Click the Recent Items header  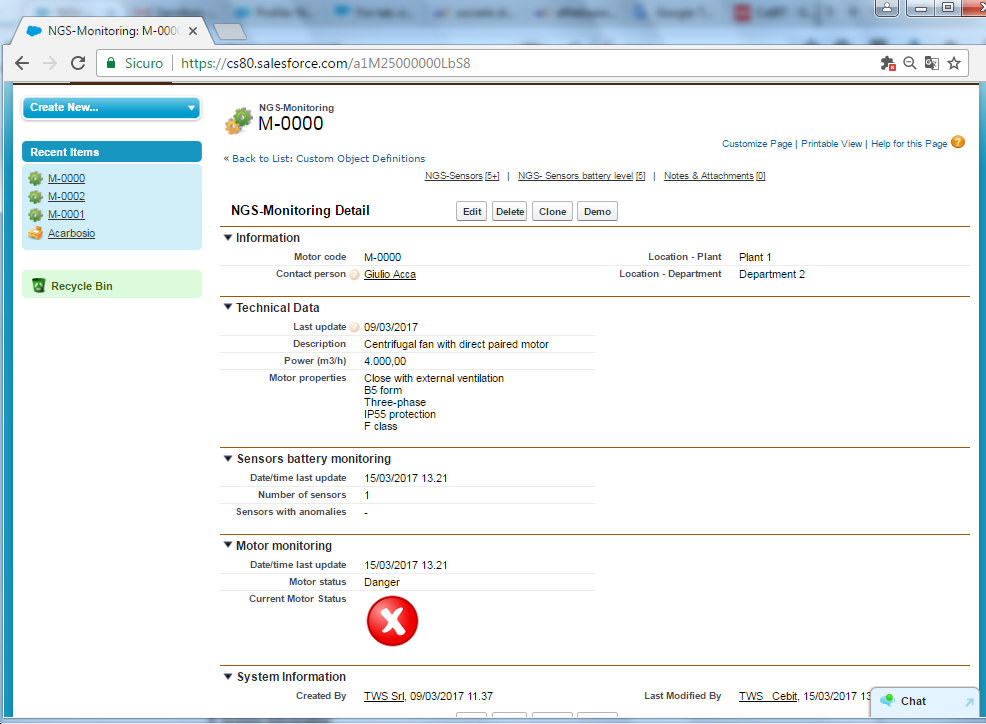[x=111, y=152]
